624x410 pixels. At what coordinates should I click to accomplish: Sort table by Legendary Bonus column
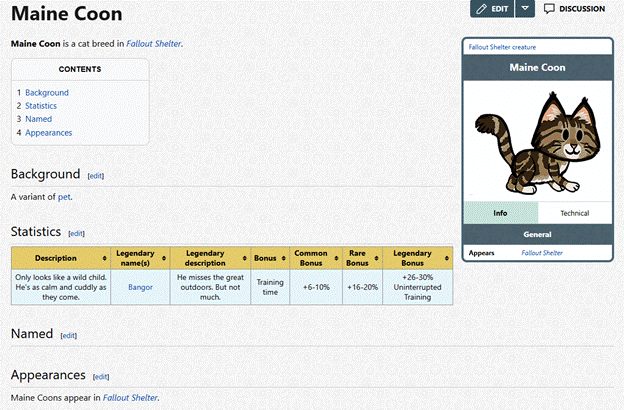417,258
